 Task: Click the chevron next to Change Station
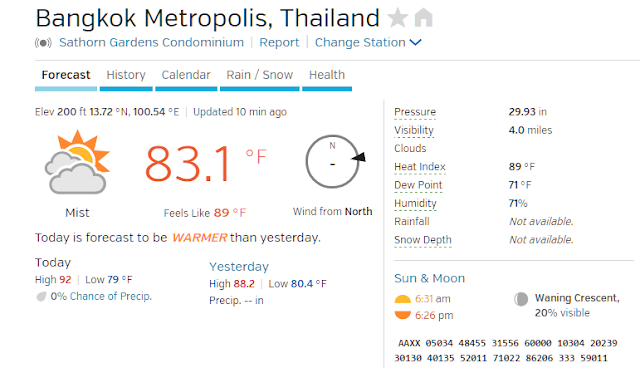point(415,42)
